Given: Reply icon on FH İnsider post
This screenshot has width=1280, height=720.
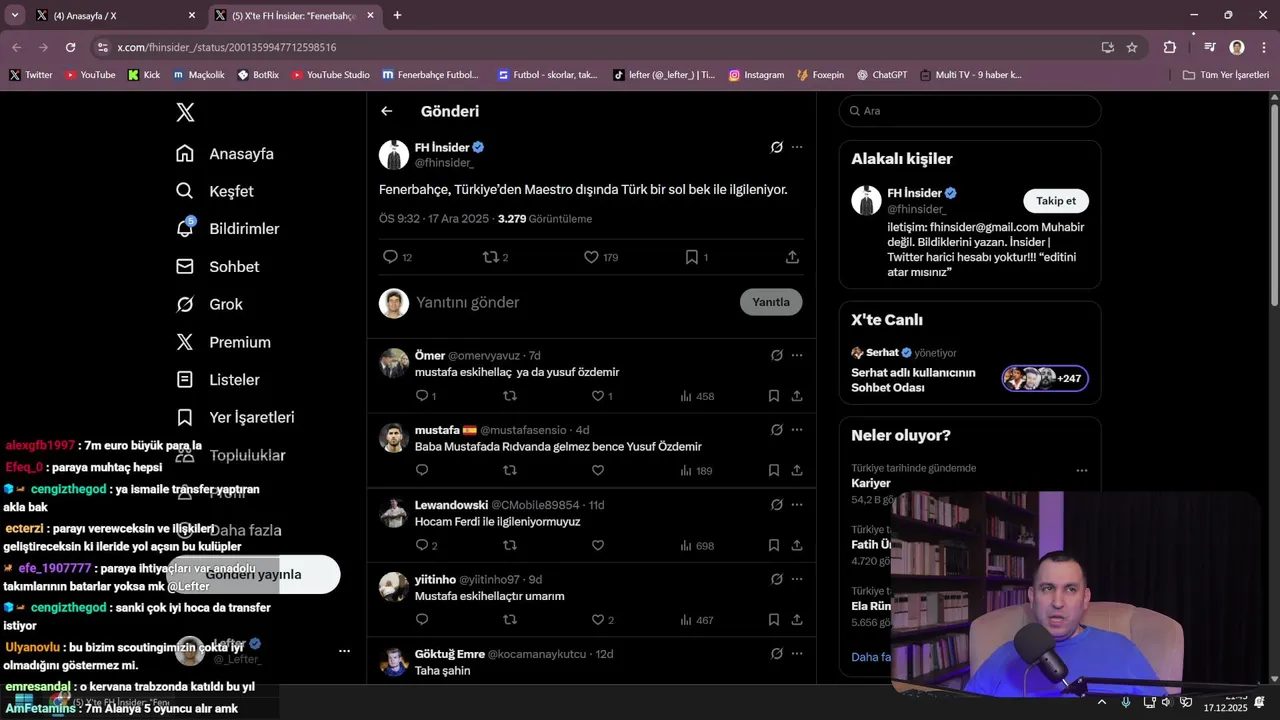Looking at the screenshot, I should (391, 257).
